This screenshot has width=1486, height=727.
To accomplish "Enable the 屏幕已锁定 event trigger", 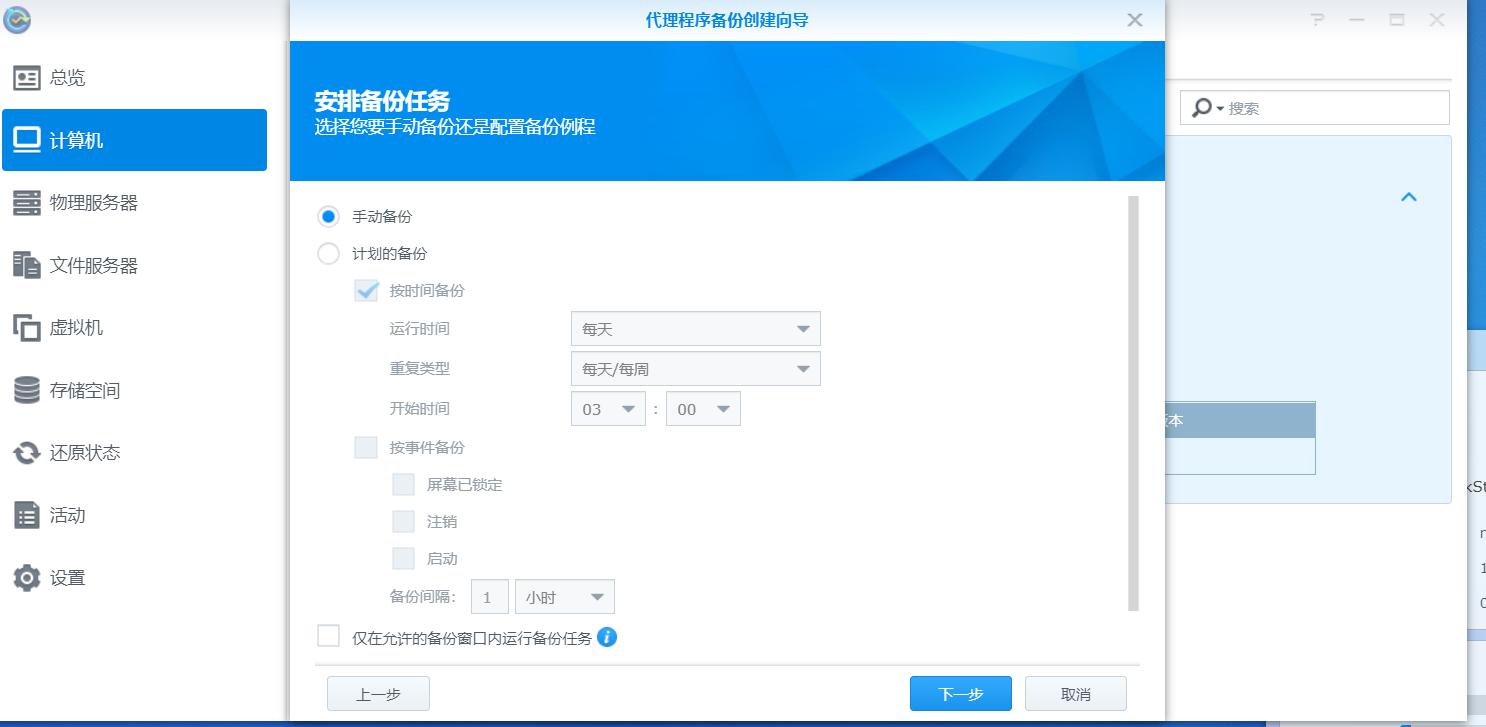I will point(403,484).
